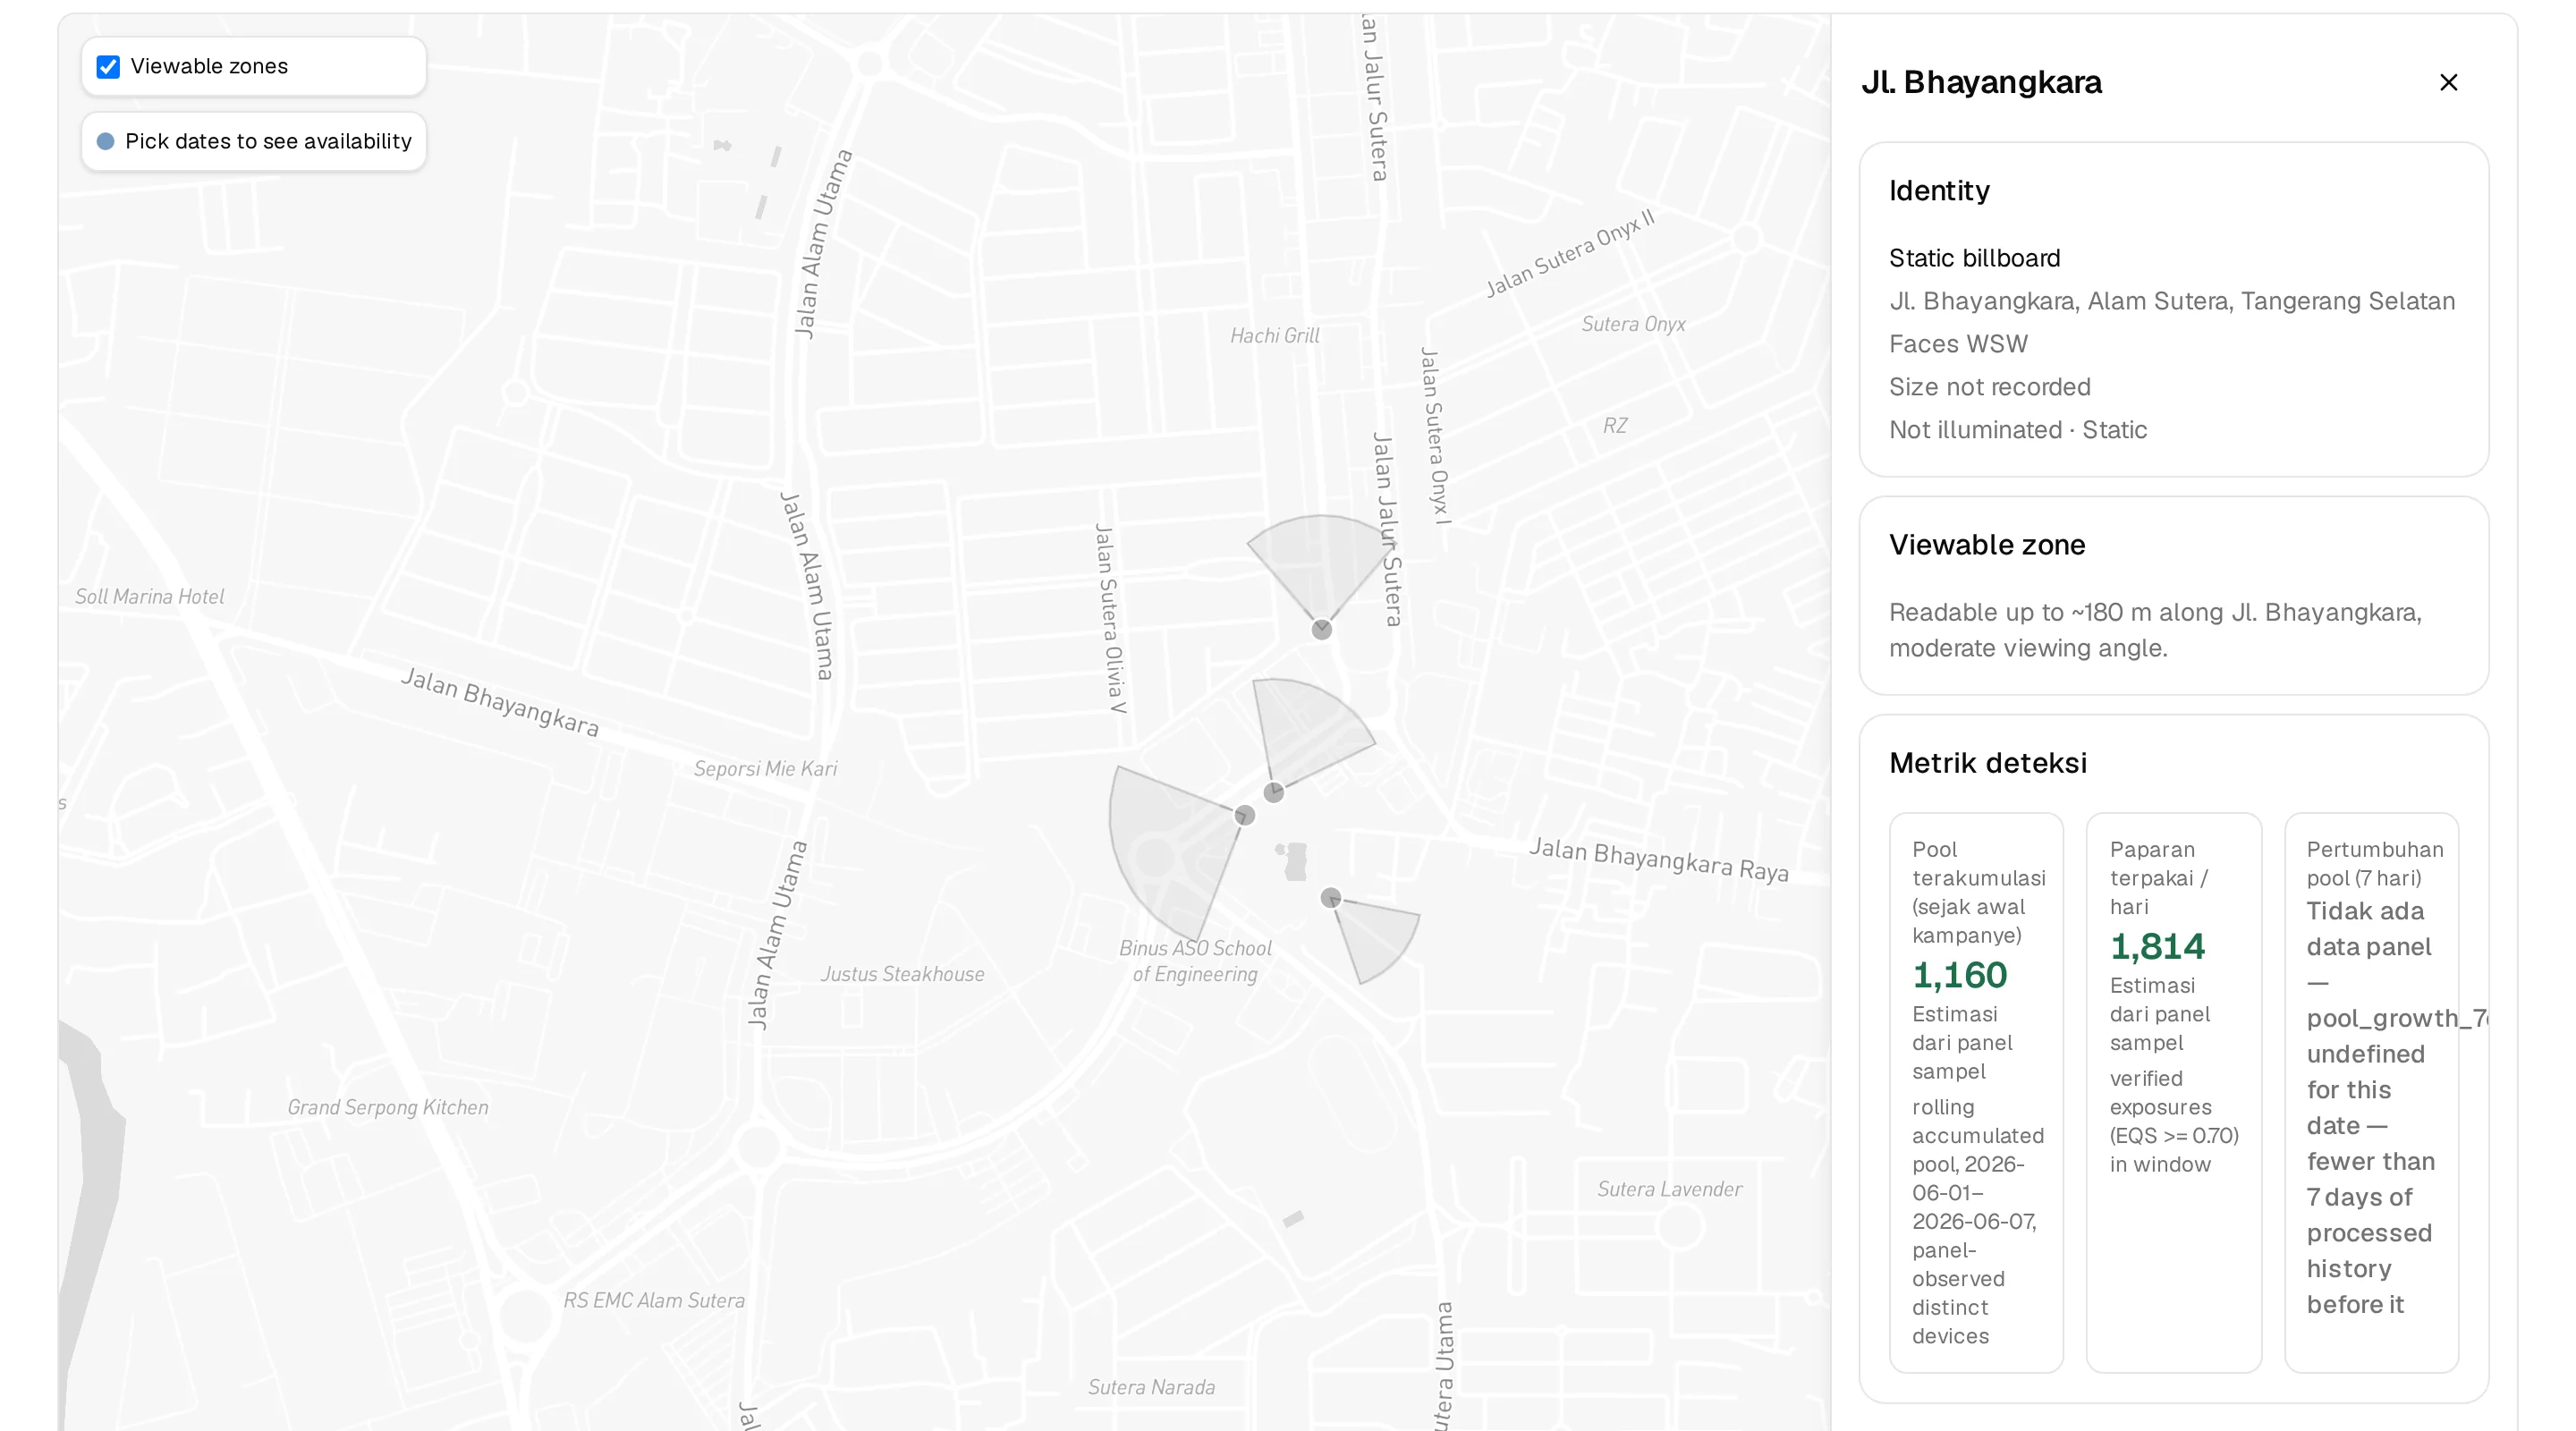
Task: Click the Viewable zone section heading
Action: coord(1986,545)
